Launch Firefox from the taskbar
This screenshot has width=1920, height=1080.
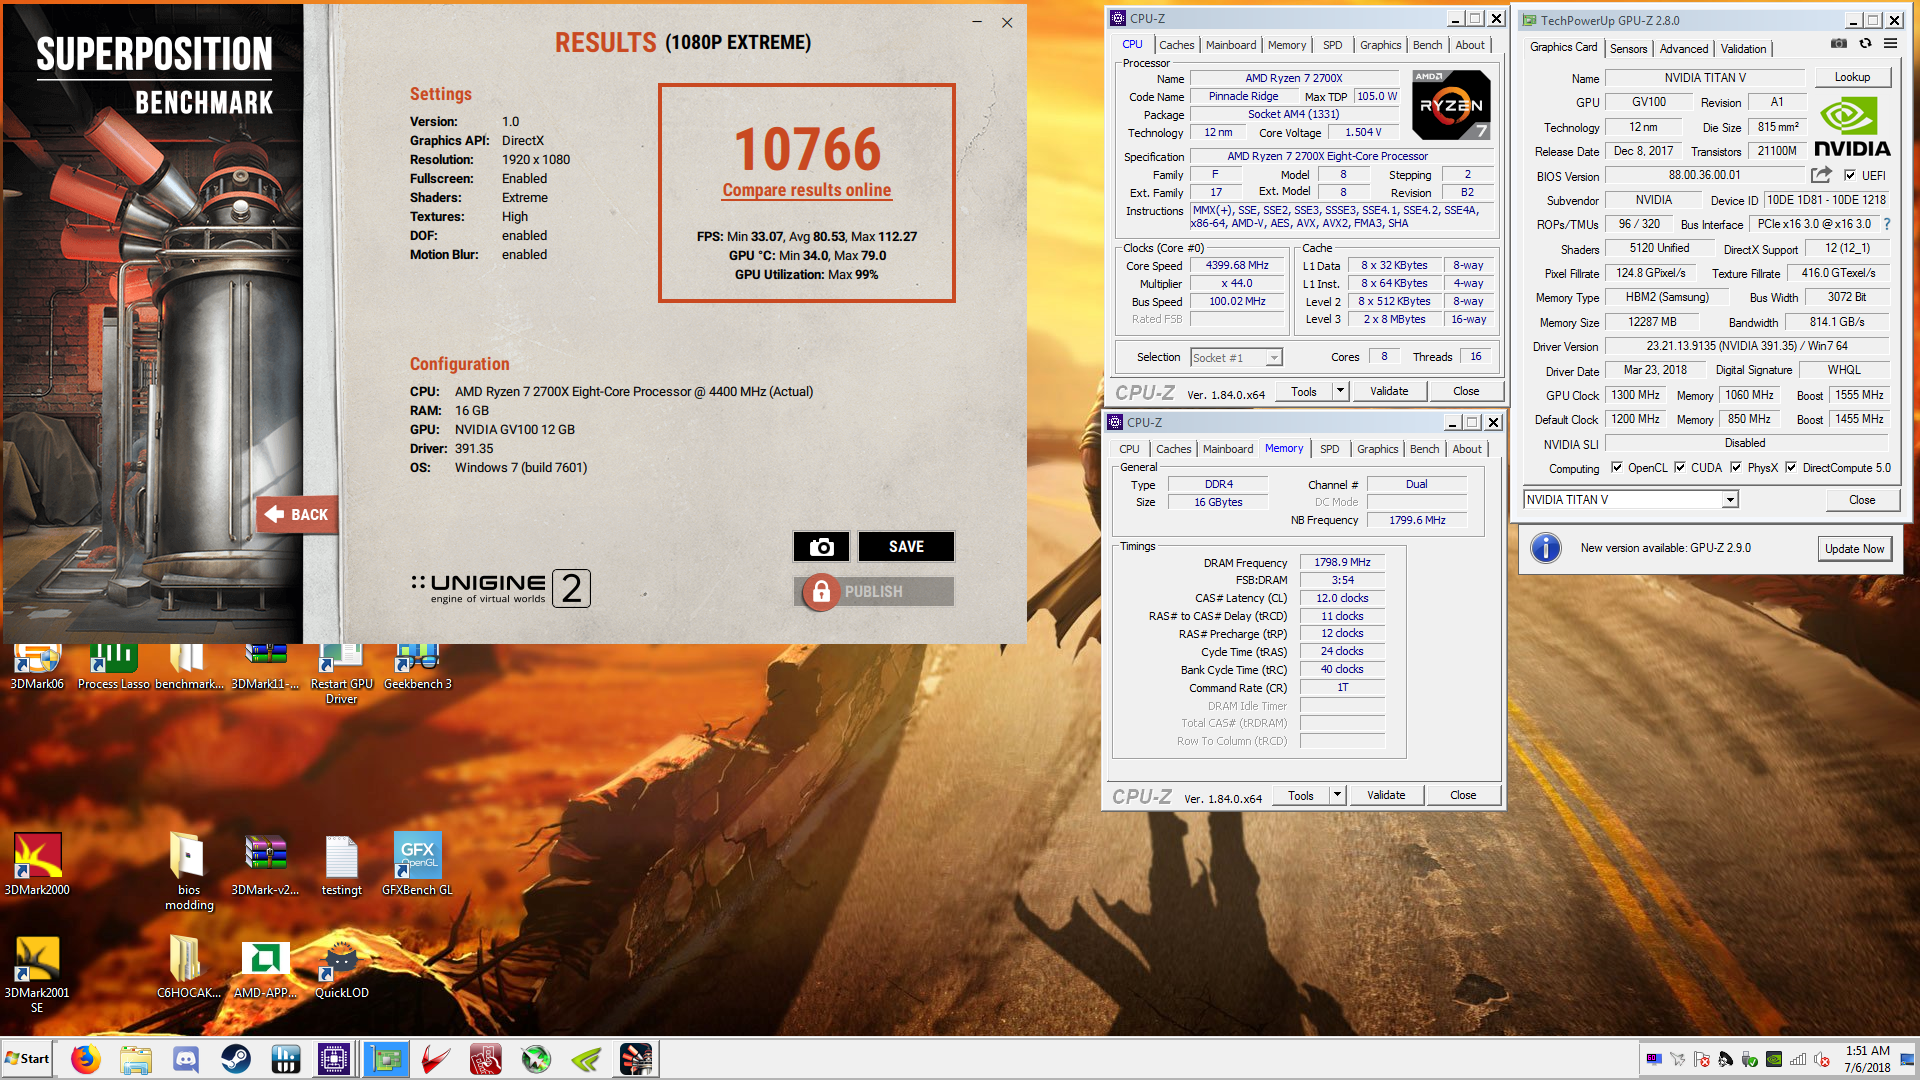pos(86,1059)
